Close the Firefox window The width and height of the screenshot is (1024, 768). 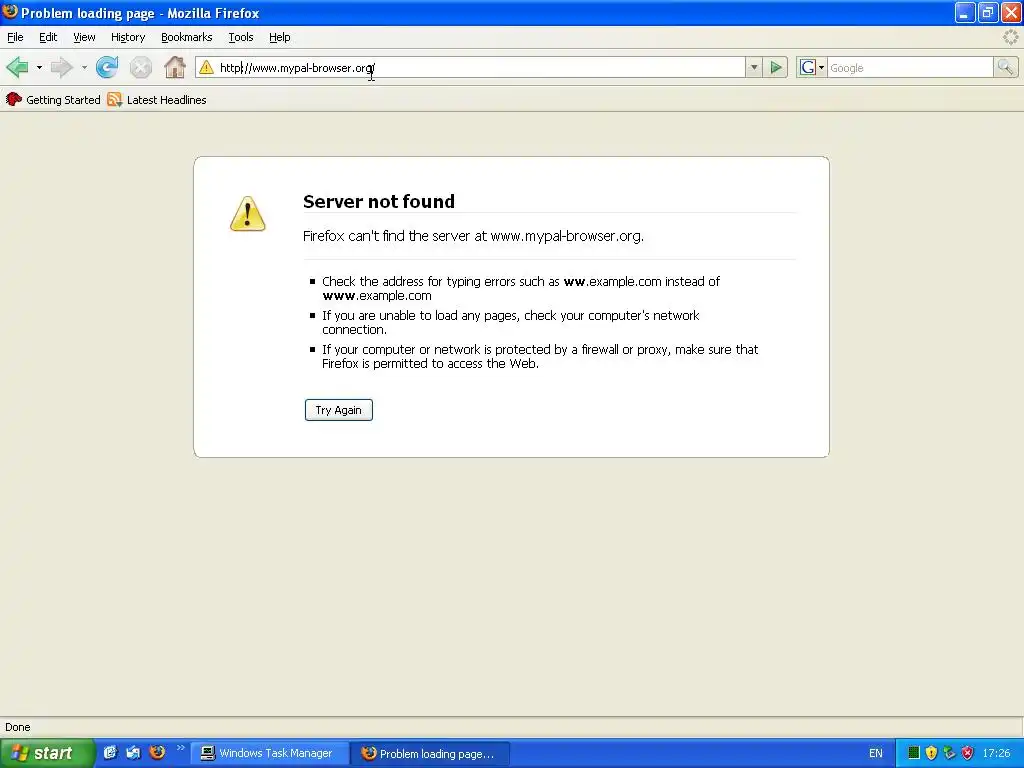[x=1010, y=12]
